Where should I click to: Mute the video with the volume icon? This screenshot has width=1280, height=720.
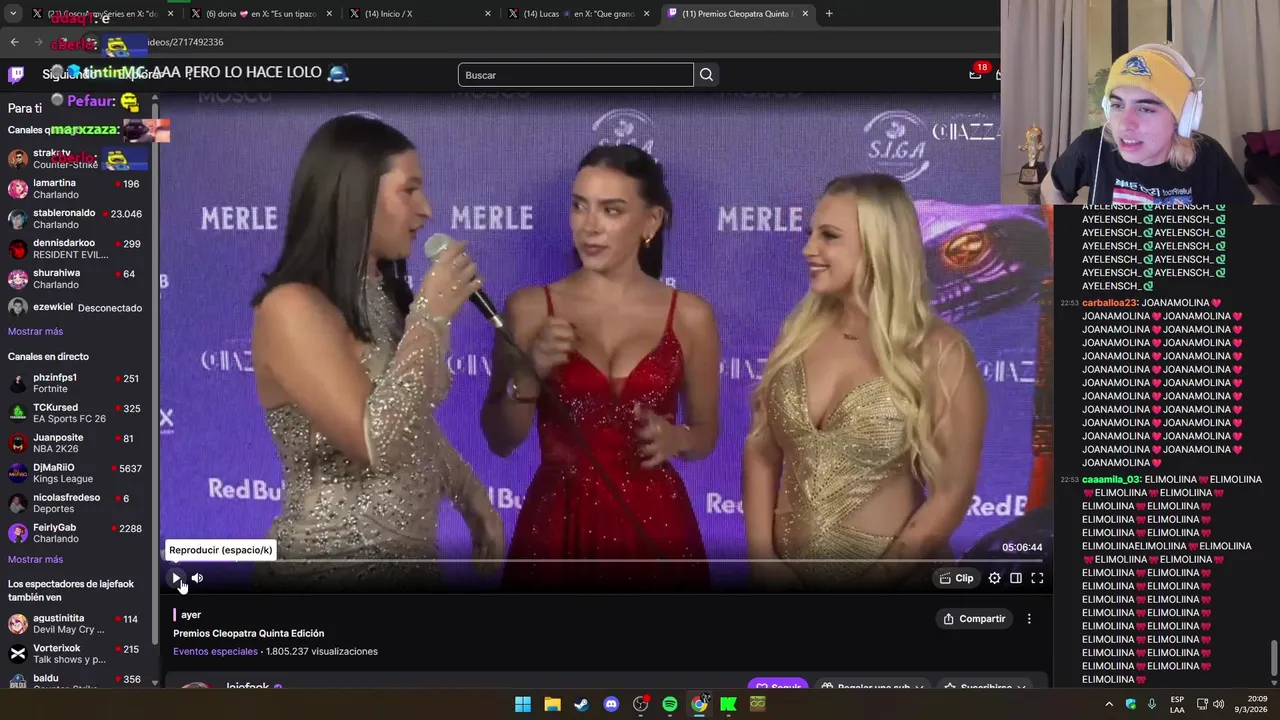(x=197, y=578)
